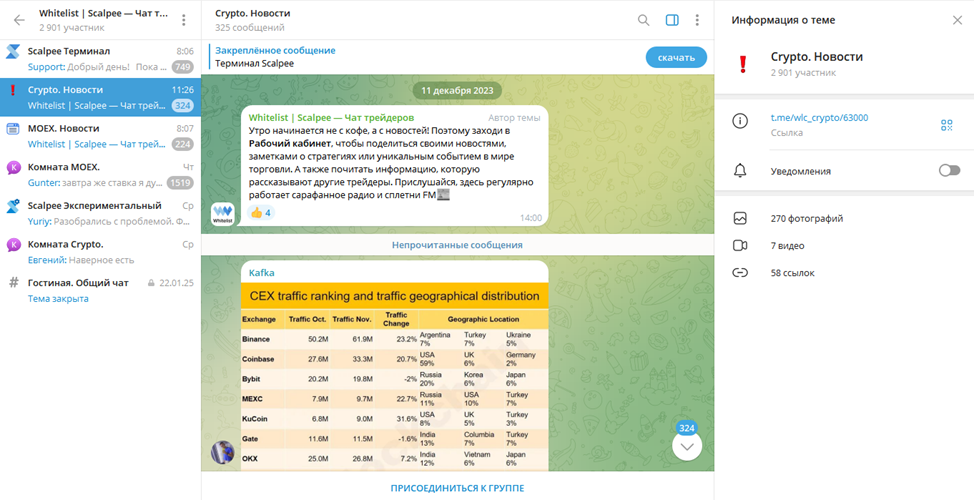The image size is (974, 500).
Task: Click the Whitelist avatar beside the message
Action: coord(222,214)
